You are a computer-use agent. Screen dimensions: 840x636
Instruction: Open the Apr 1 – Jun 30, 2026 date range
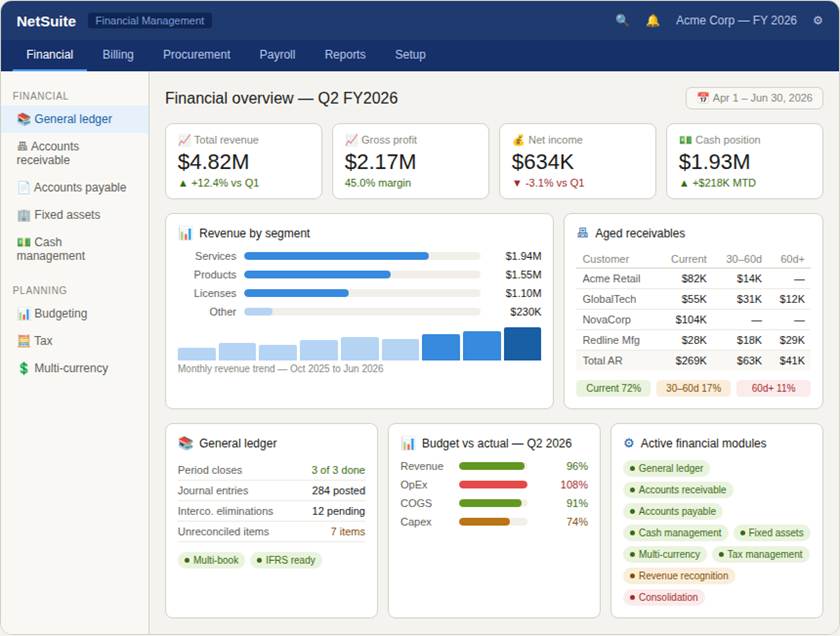[754, 98]
